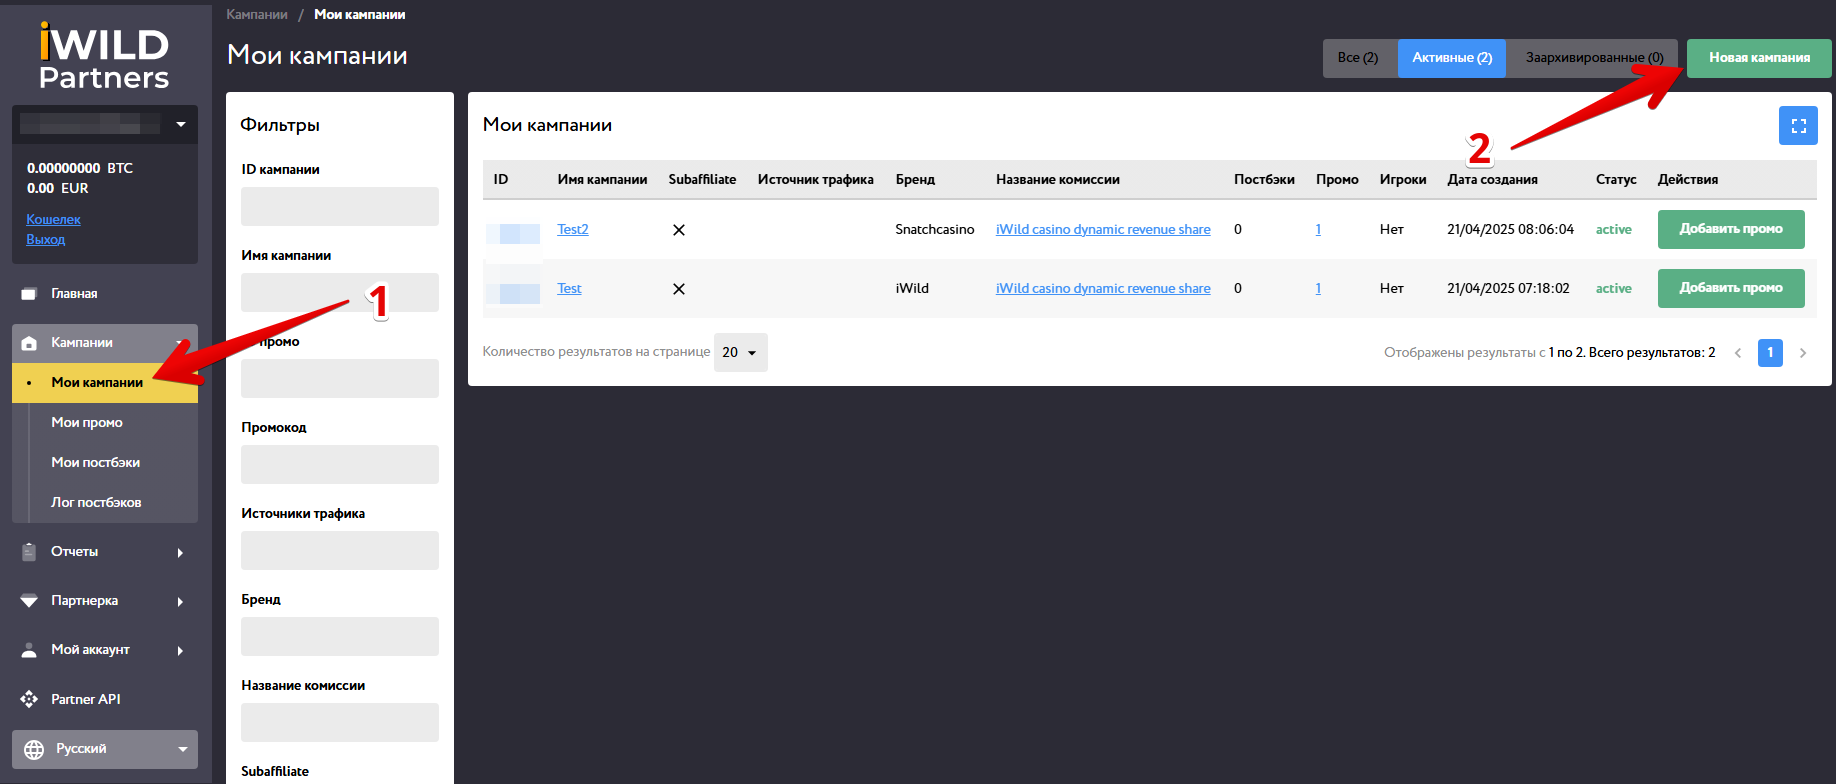The height and width of the screenshot is (784, 1836).
Task: Click the Главная home icon
Action: pyautogui.click(x=29, y=294)
